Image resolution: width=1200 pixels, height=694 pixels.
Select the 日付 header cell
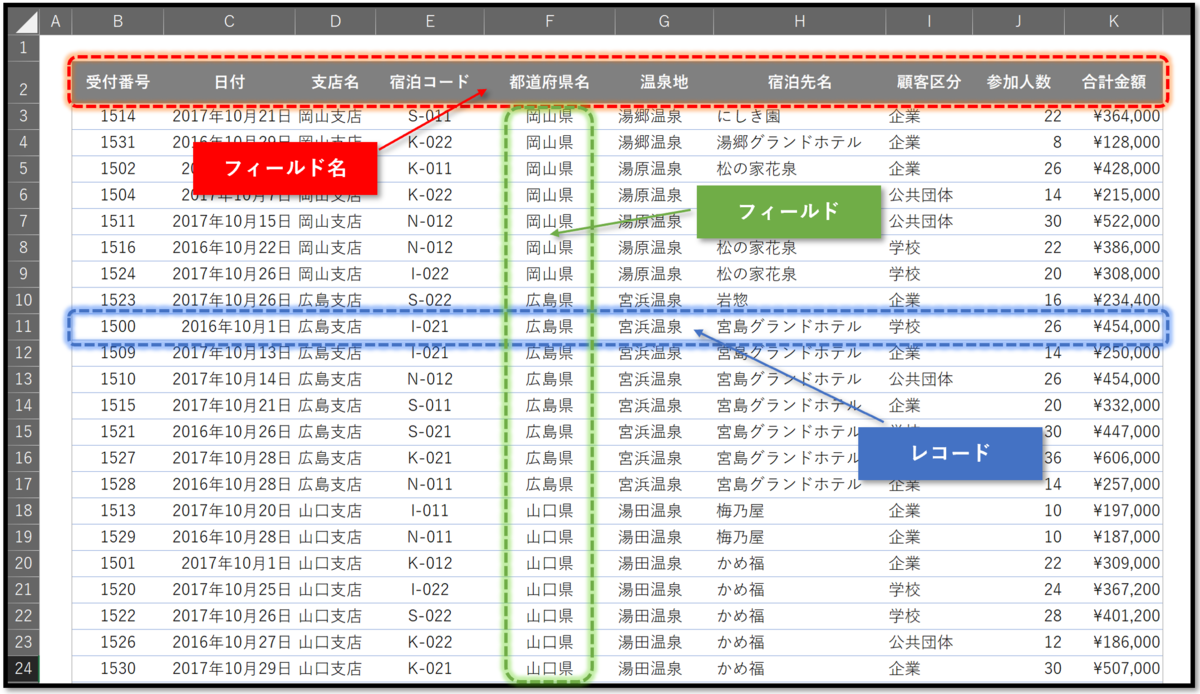tap(229, 83)
